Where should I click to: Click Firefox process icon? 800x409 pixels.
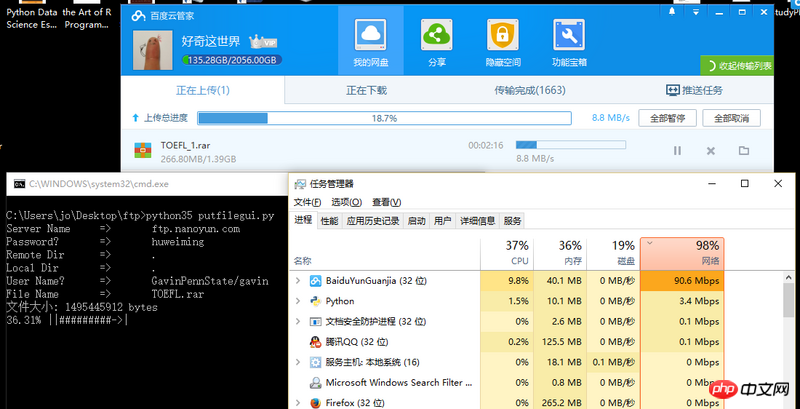pos(316,403)
